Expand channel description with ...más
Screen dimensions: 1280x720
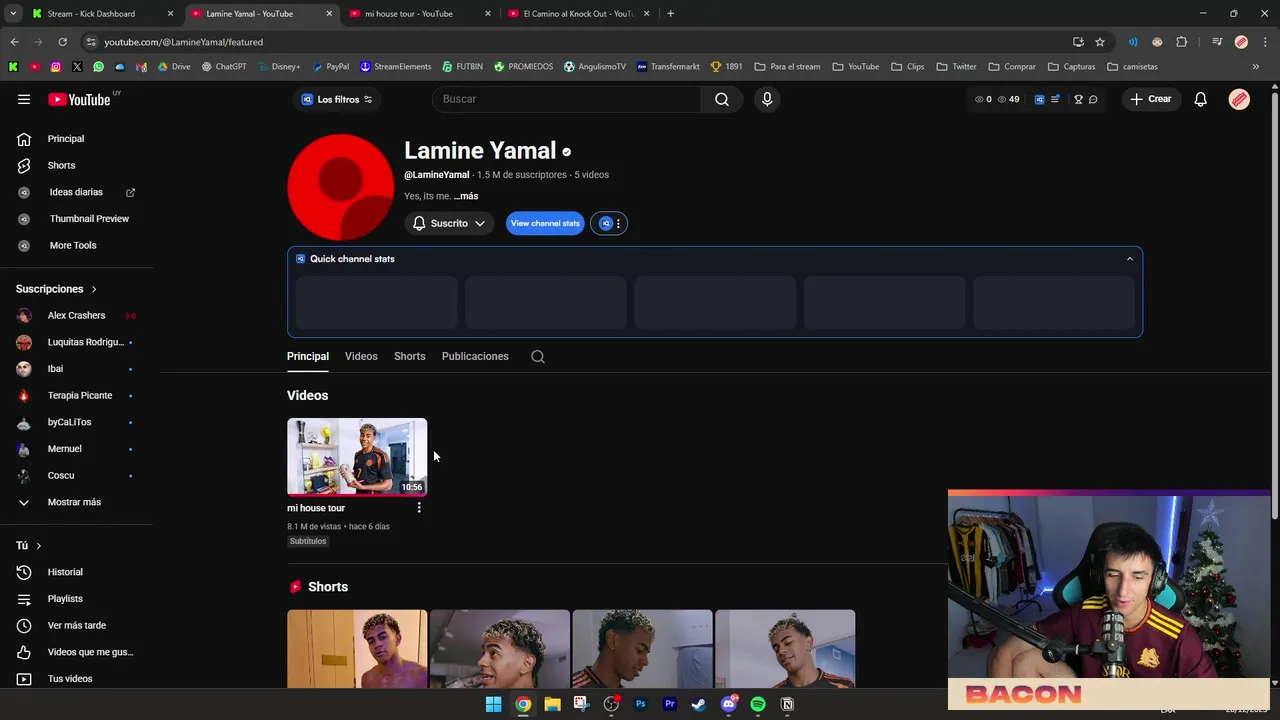[x=466, y=196]
